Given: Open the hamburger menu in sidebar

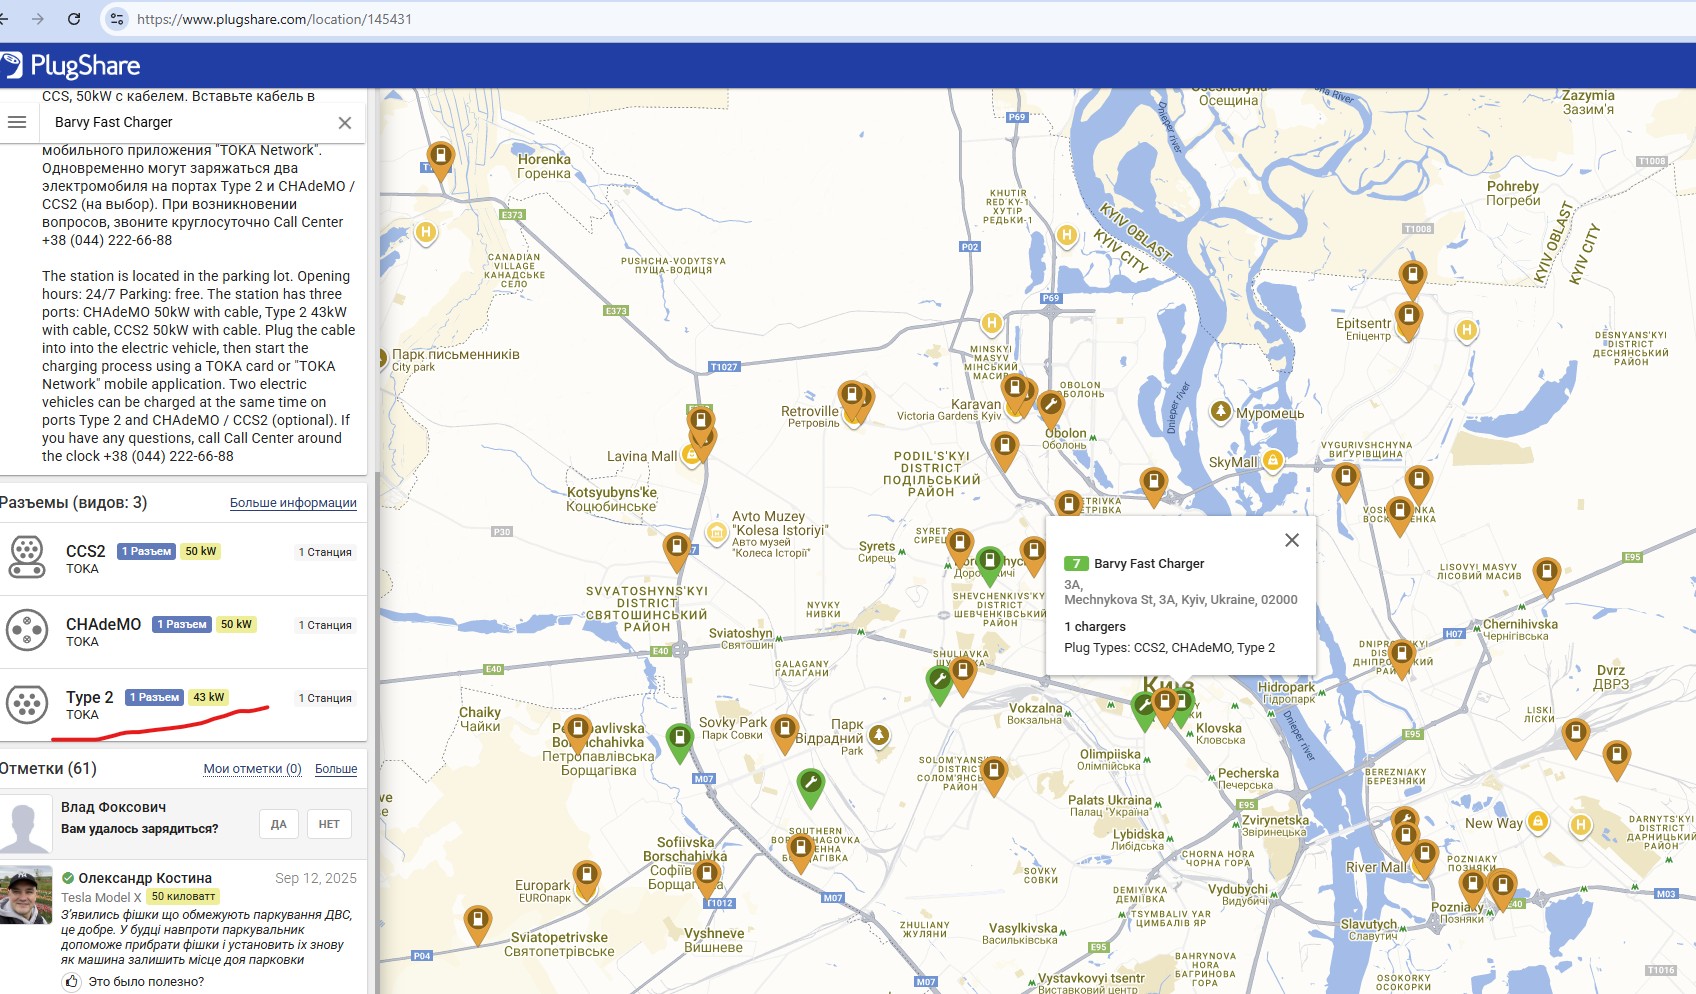Looking at the screenshot, I should [x=17, y=122].
